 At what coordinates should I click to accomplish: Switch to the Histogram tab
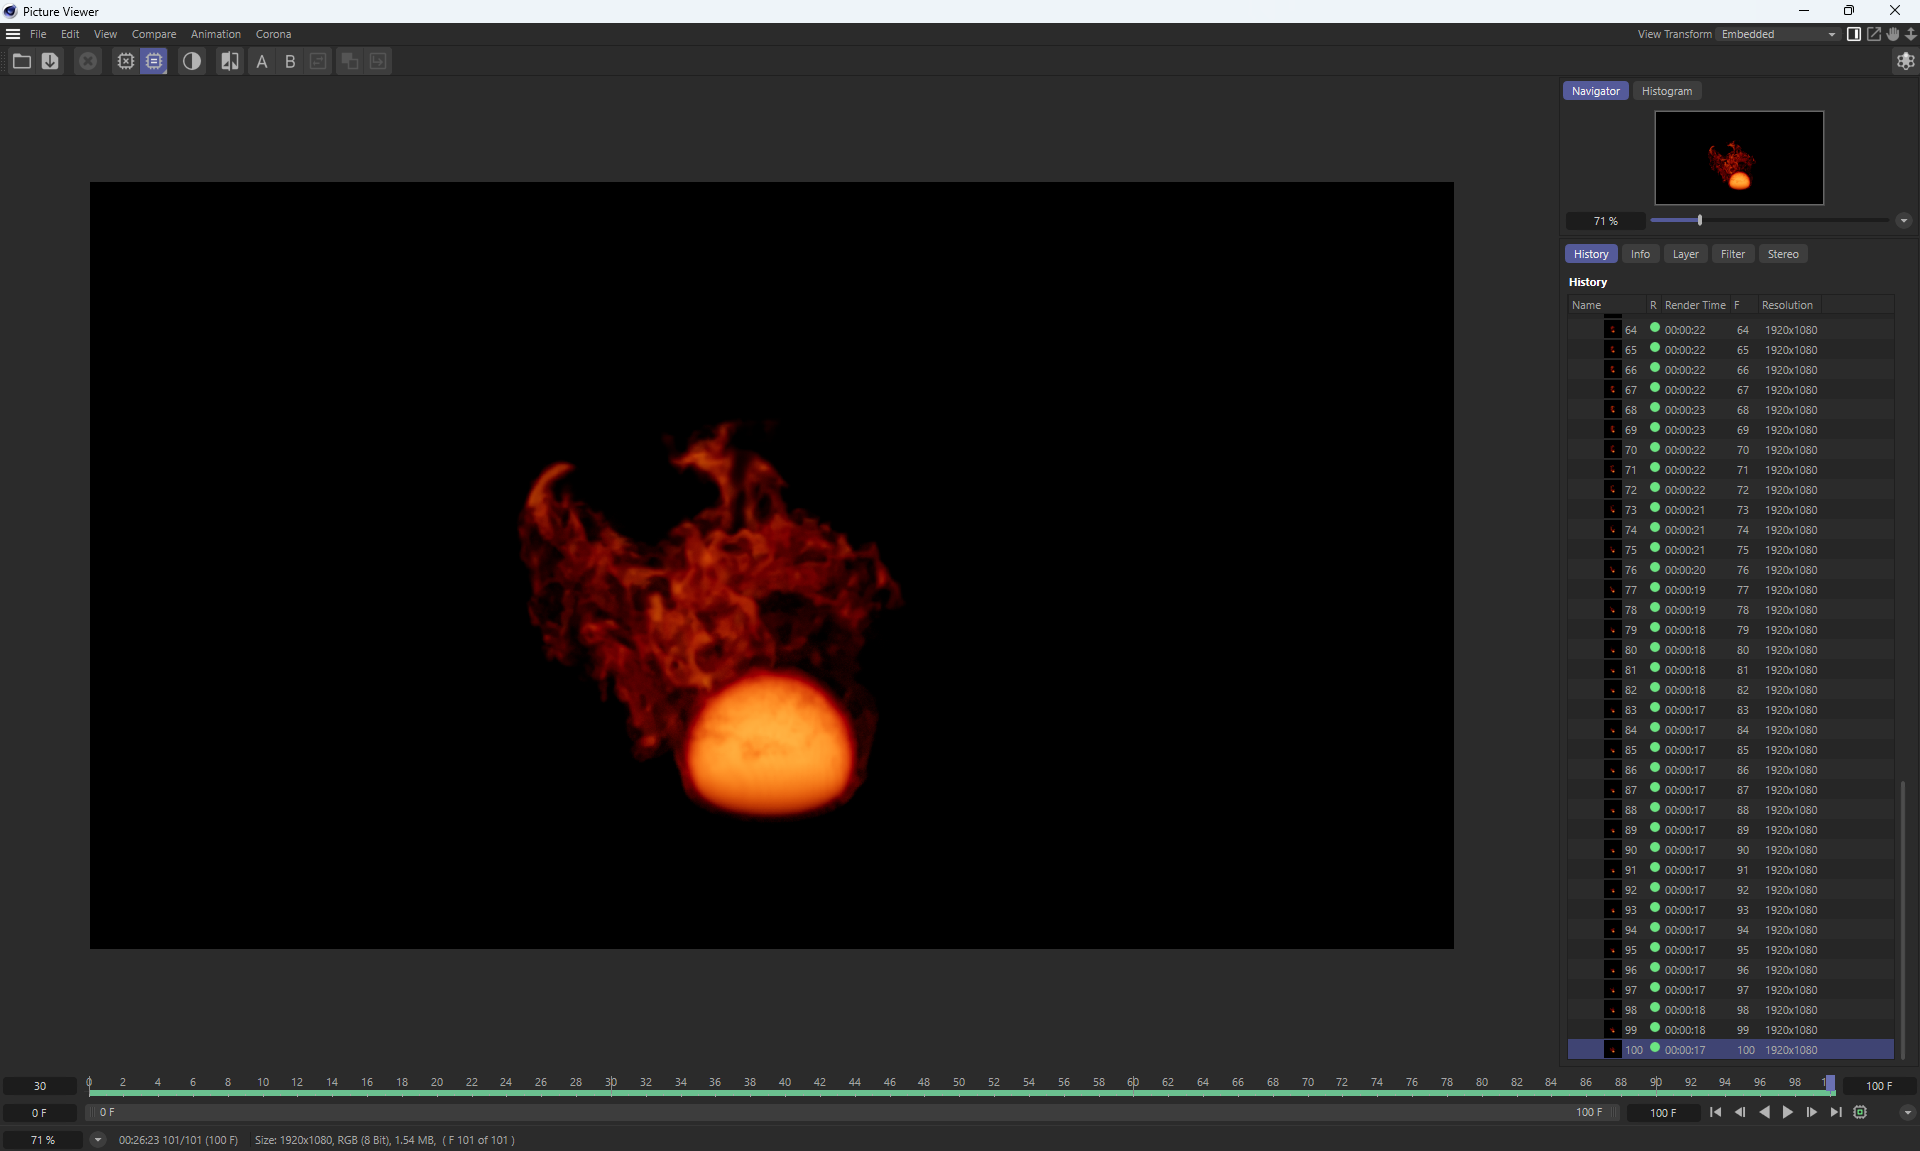pos(1666,91)
